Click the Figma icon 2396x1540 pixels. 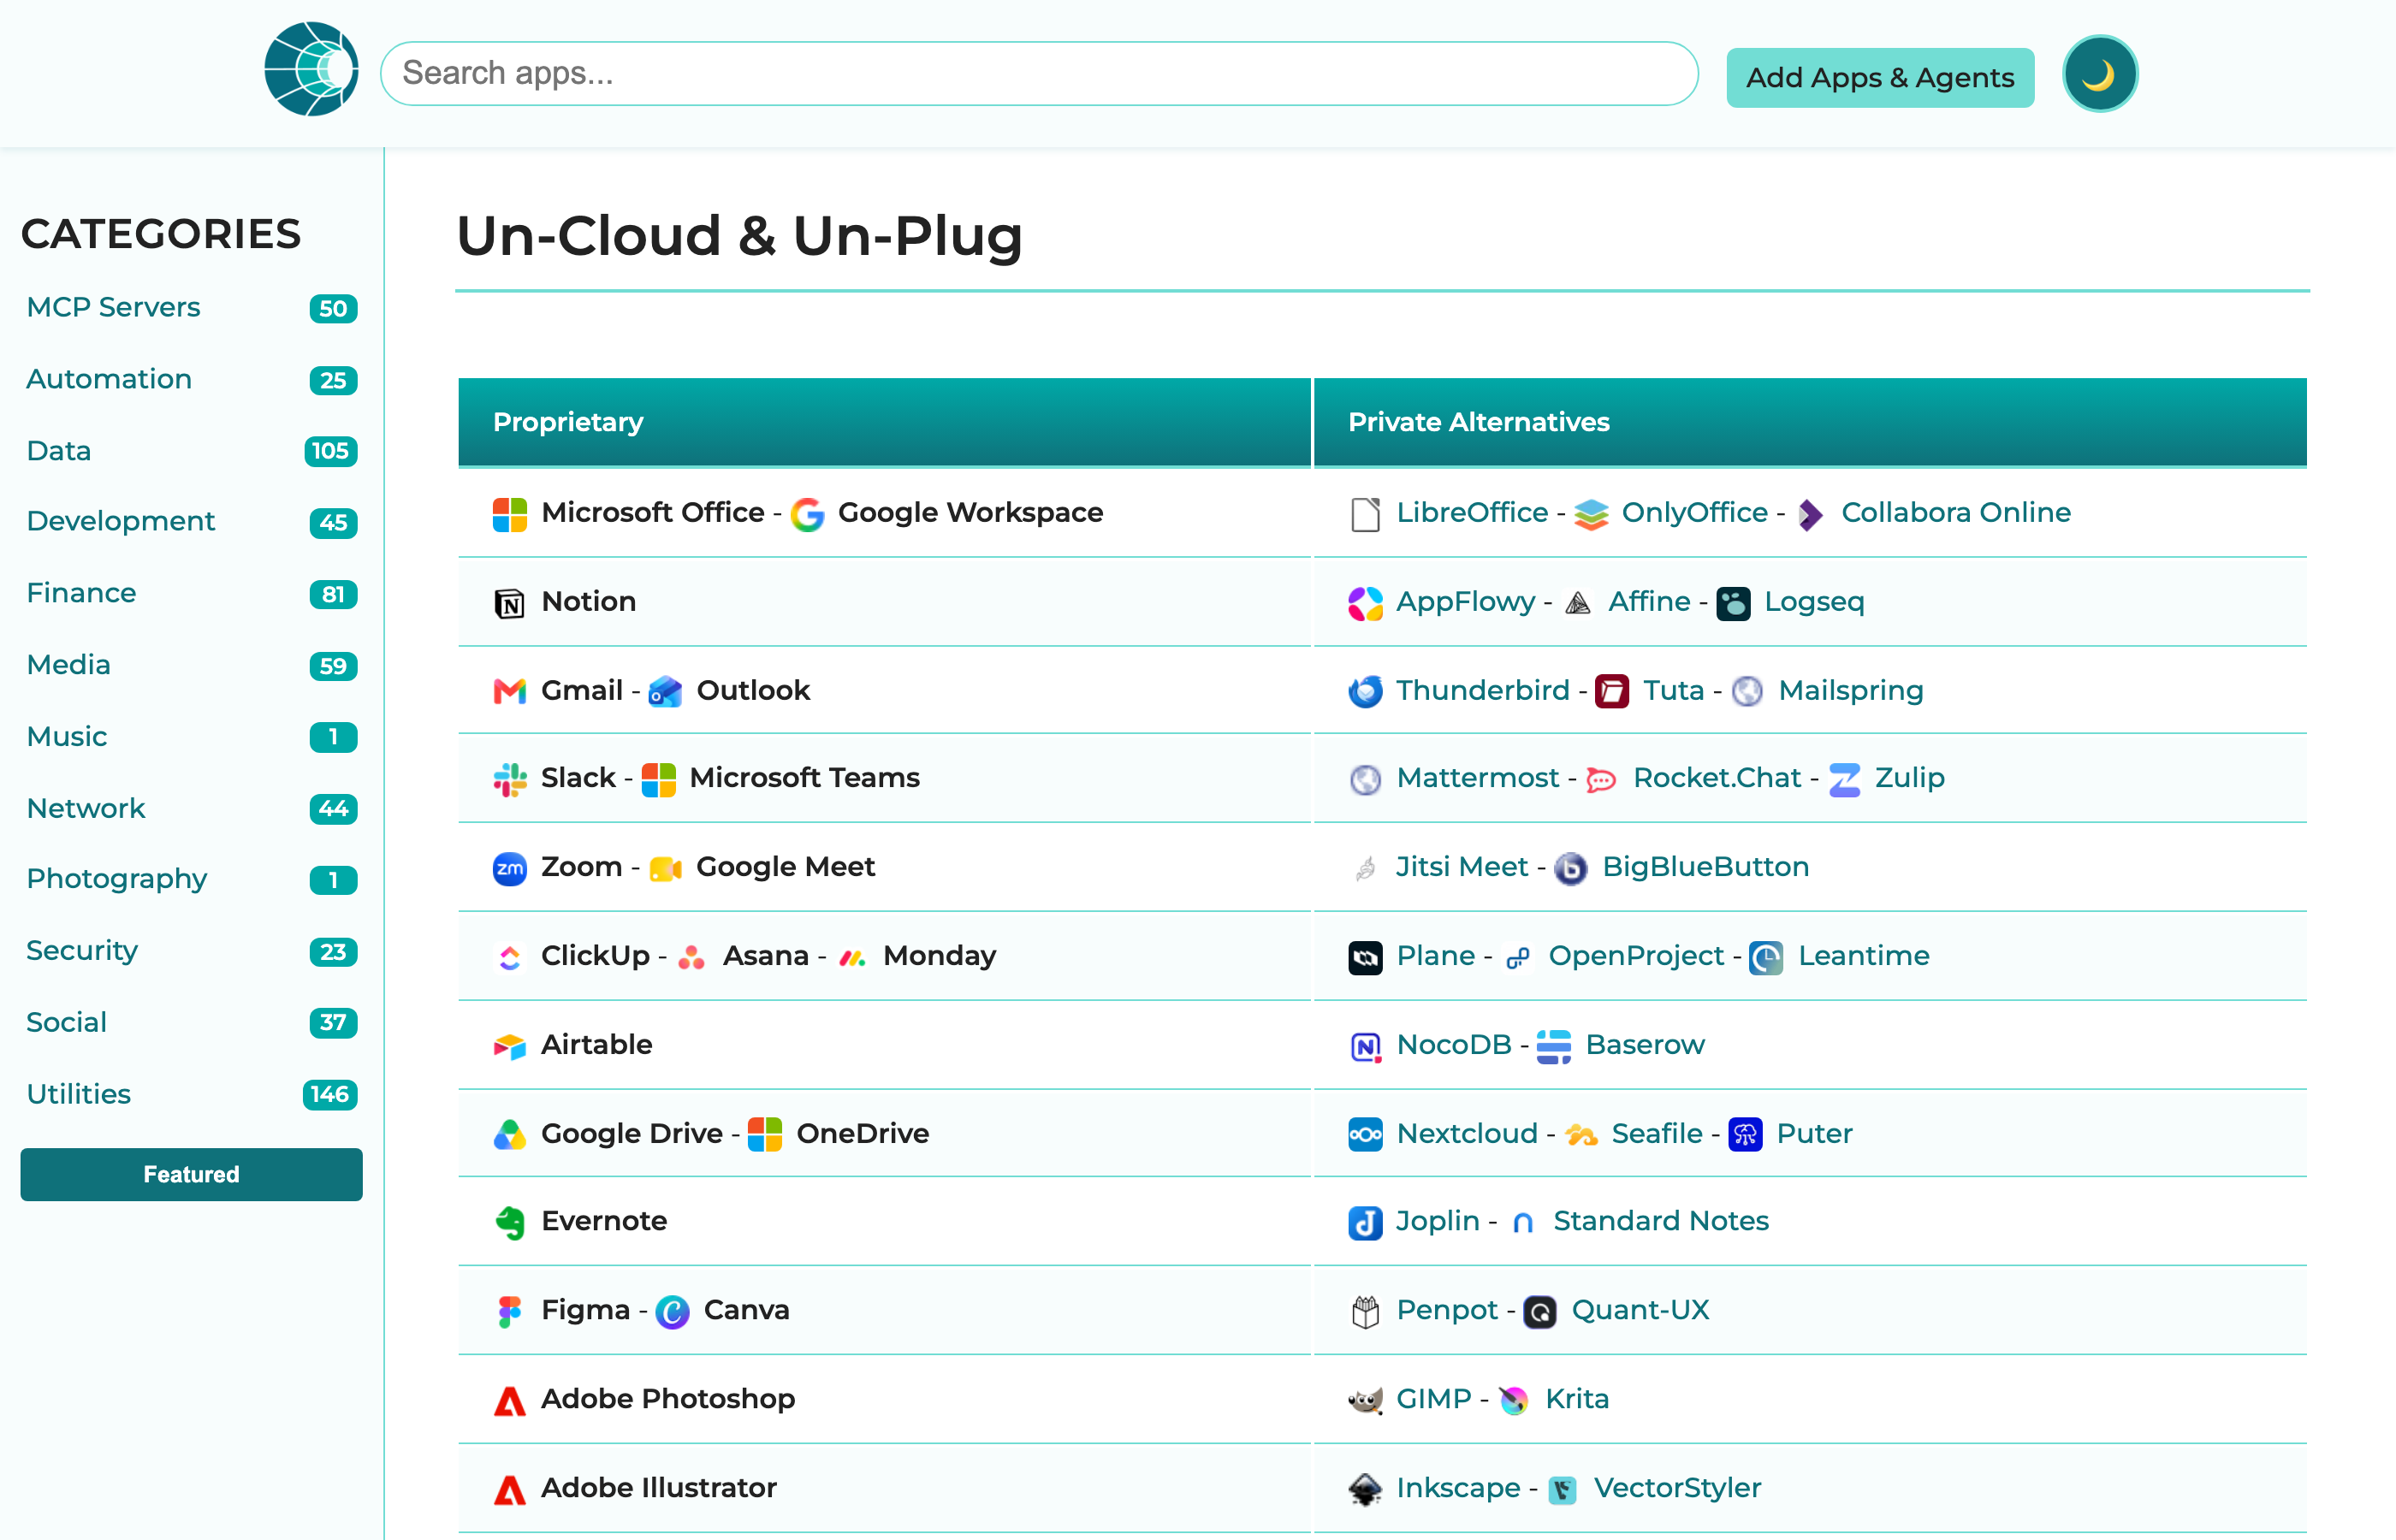(510, 1311)
